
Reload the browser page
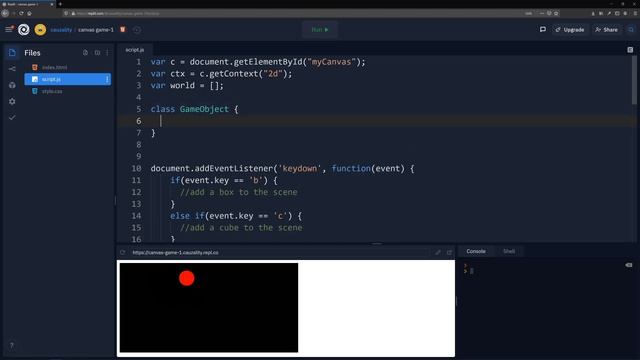pos(21,13)
